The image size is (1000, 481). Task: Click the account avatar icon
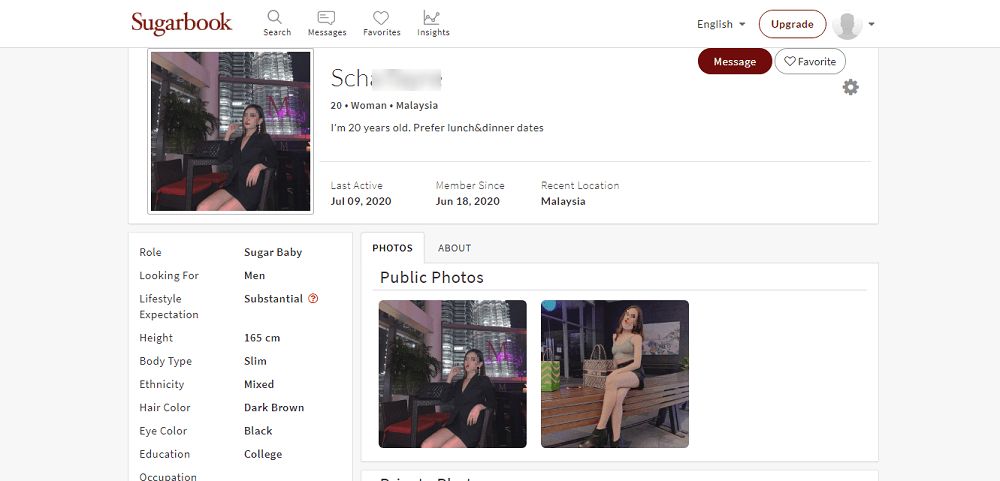click(847, 25)
